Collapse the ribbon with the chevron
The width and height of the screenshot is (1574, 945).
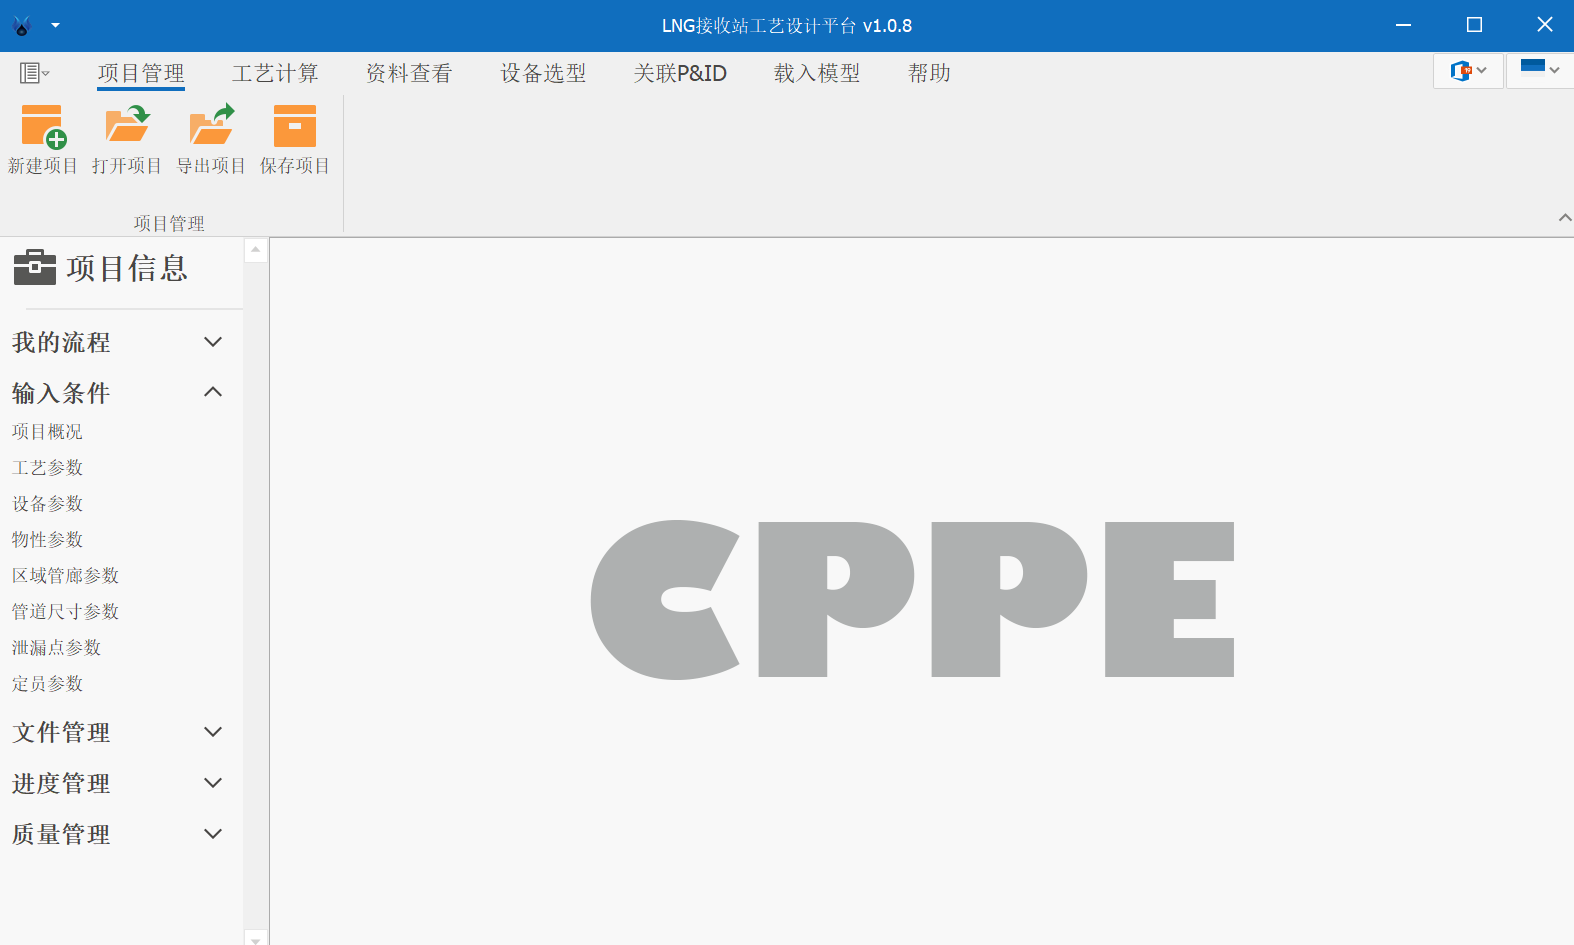[x=1565, y=218]
